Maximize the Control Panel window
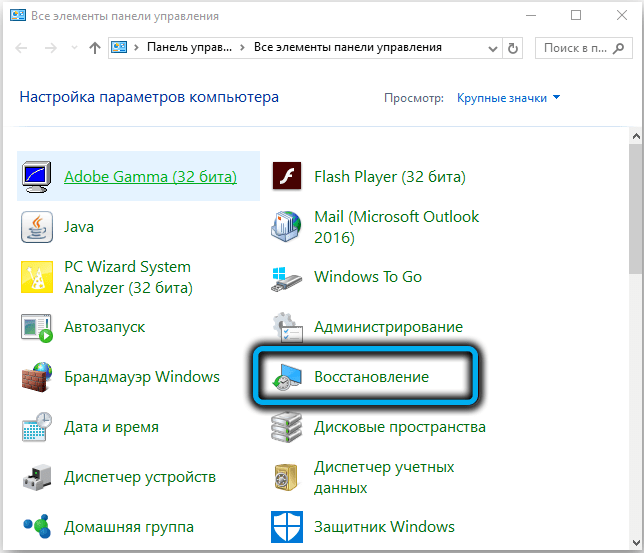The image size is (644, 553). pos(576,15)
